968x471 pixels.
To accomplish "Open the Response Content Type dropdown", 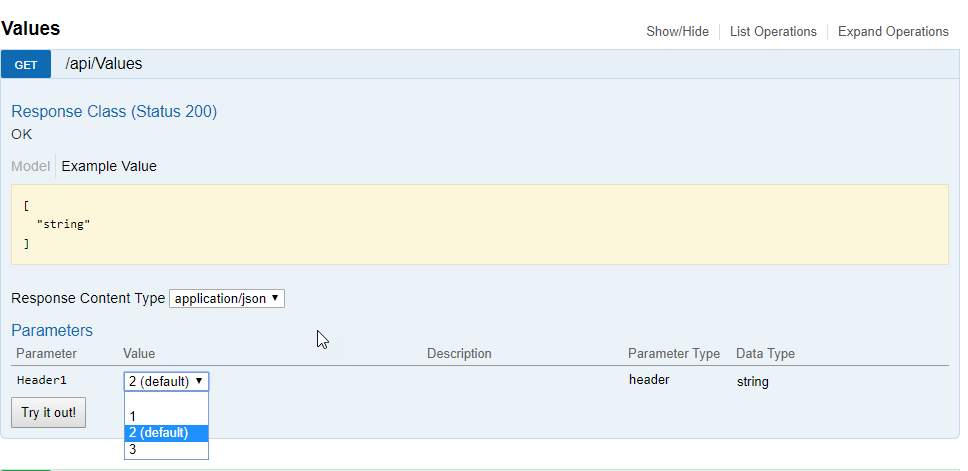I will coord(227,298).
